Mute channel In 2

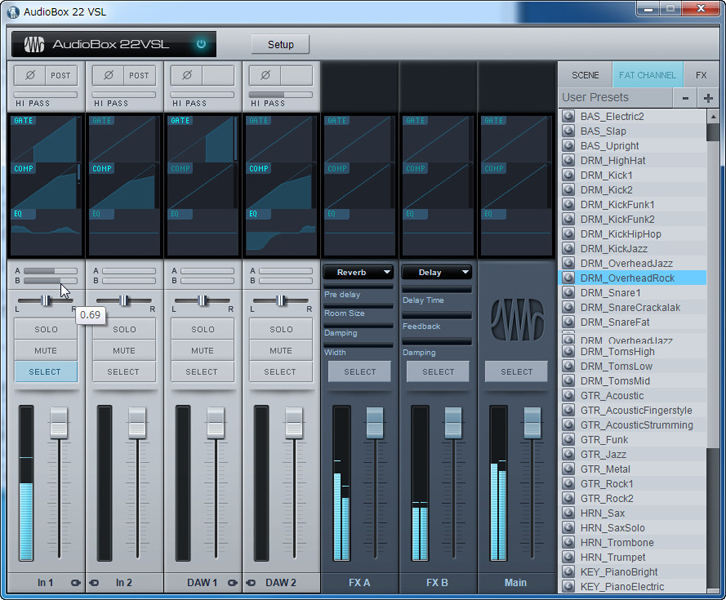[x=124, y=350]
